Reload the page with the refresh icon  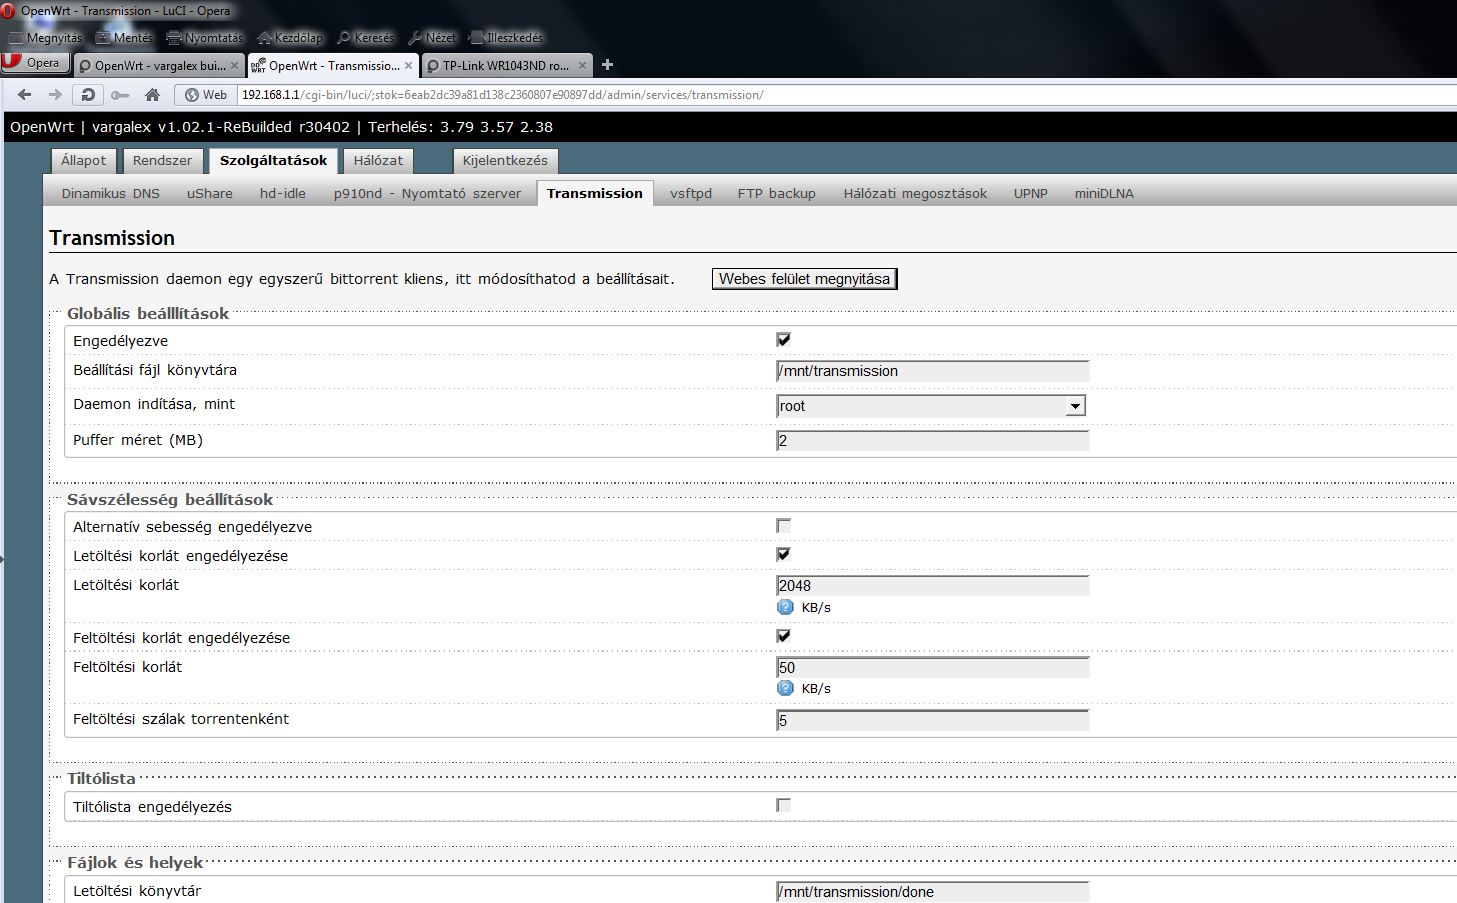click(88, 95)
